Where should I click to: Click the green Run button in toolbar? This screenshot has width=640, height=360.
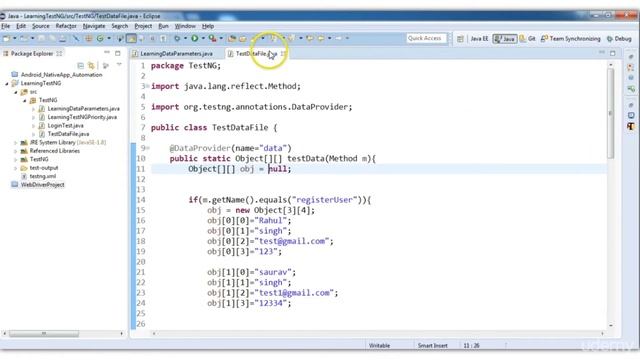click(x=194, y=38)
